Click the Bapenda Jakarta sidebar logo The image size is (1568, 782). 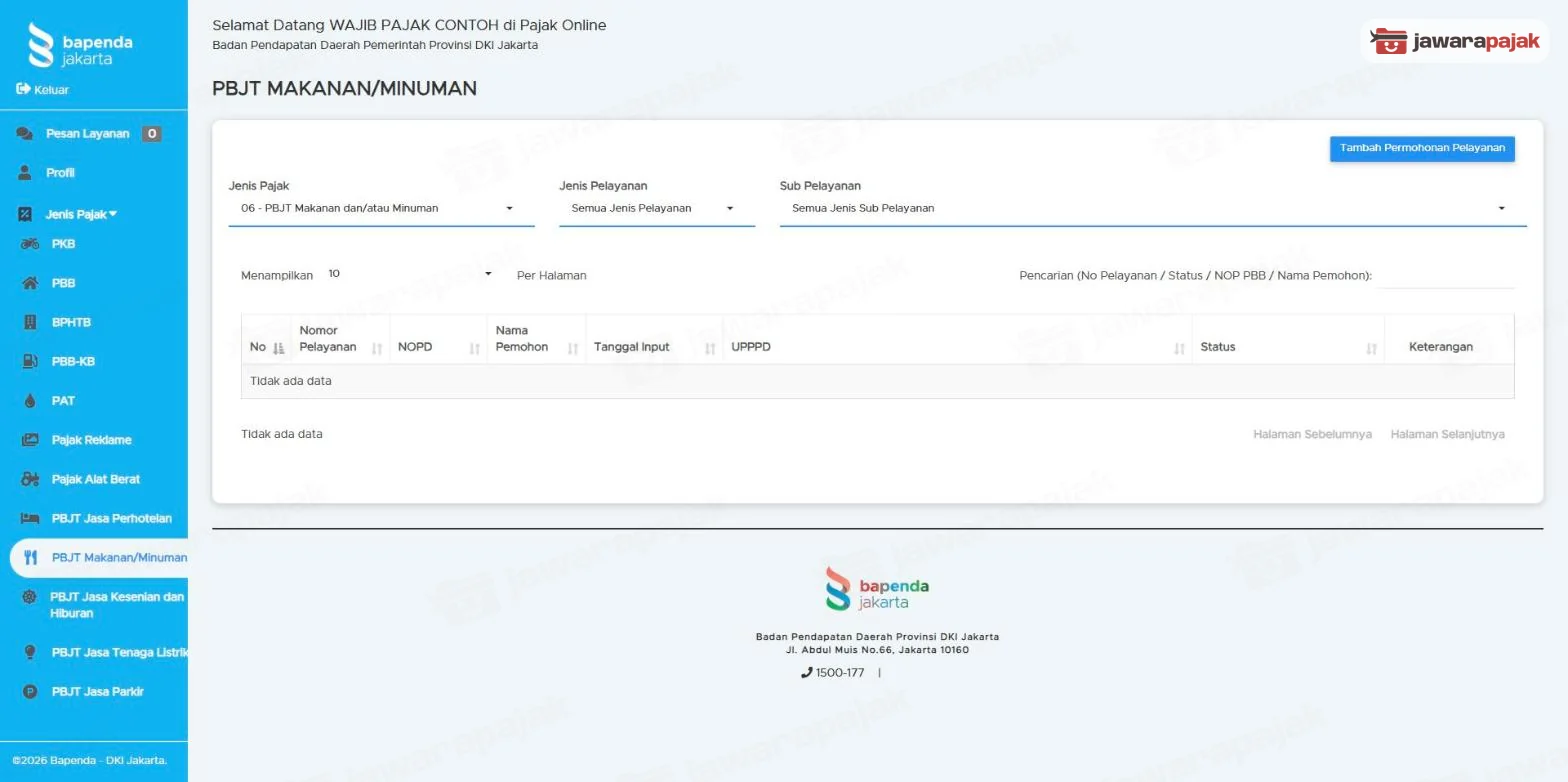[x=80, y=45]
